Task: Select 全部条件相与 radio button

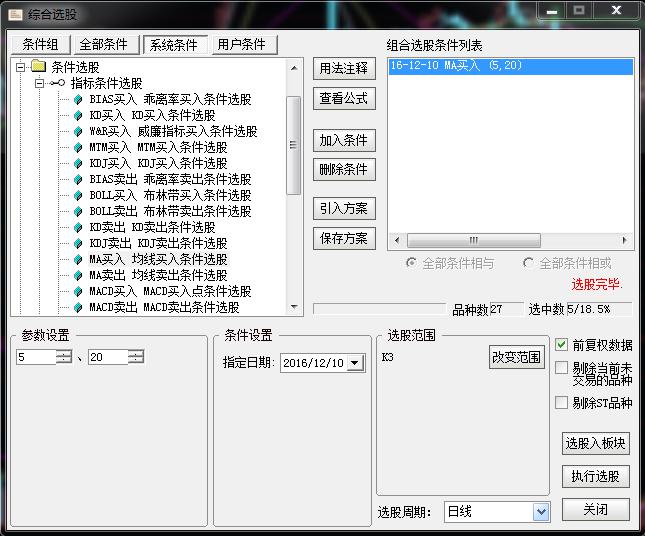Action: pos(411,262)
